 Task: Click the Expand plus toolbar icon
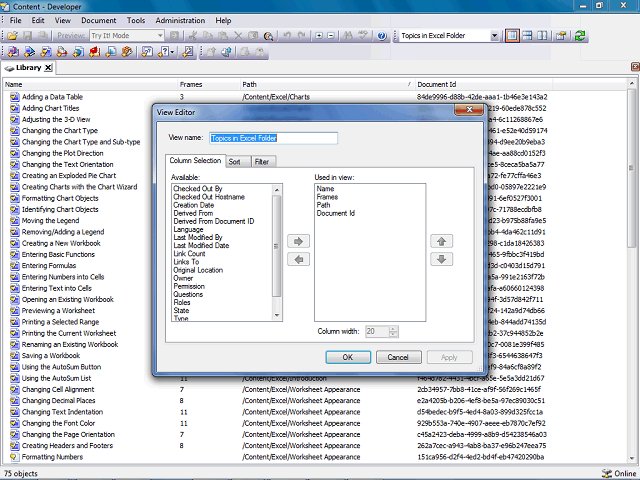[319, 36]
